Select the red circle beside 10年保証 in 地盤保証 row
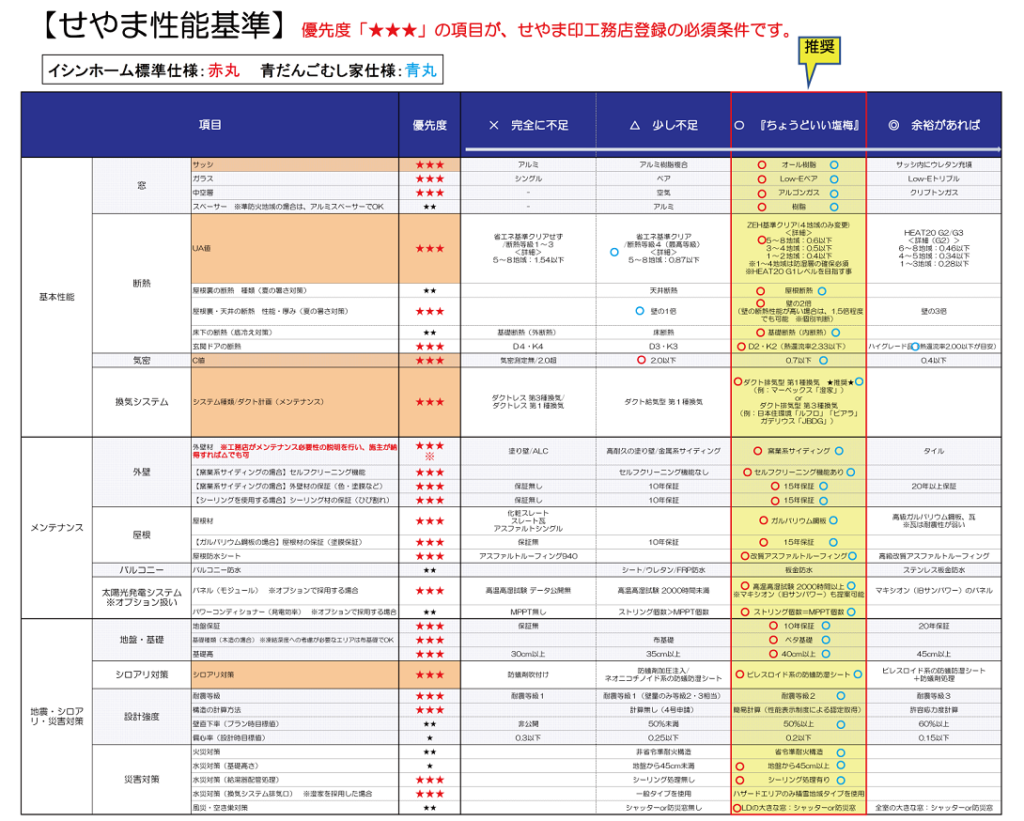Image resolution: width=1024 pixels, height=821 pixels. click(x=773, y=626)
